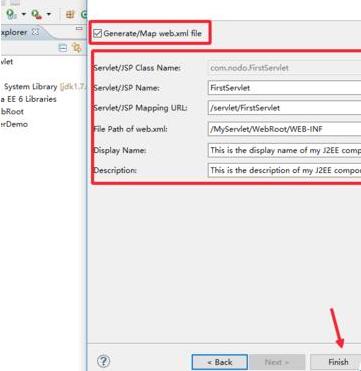Go to previous page with Back button
This screenshot has height=371, width=361.
220,362
